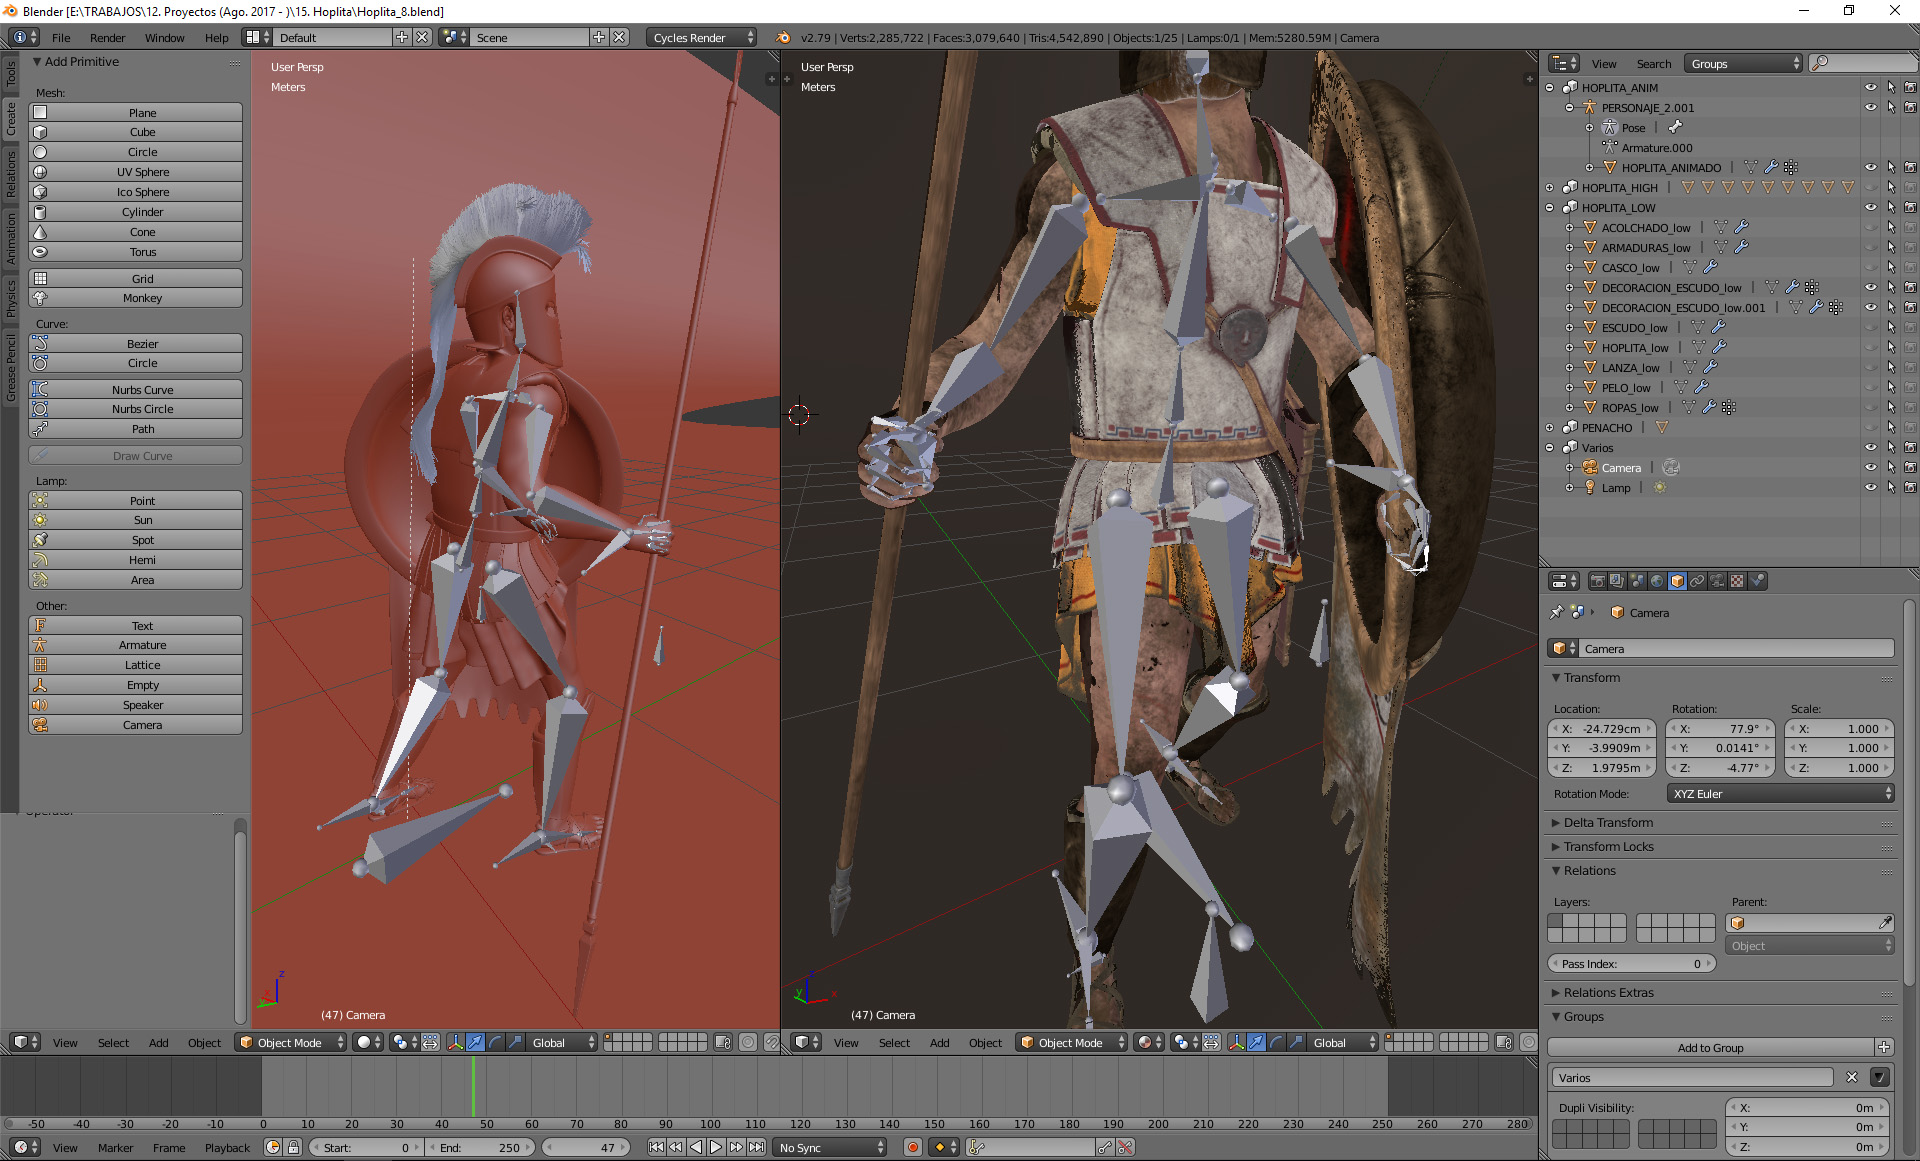The image size is (1920, 1161).
Task: Click the Add to Group button
Action: coord(1710,1047)
